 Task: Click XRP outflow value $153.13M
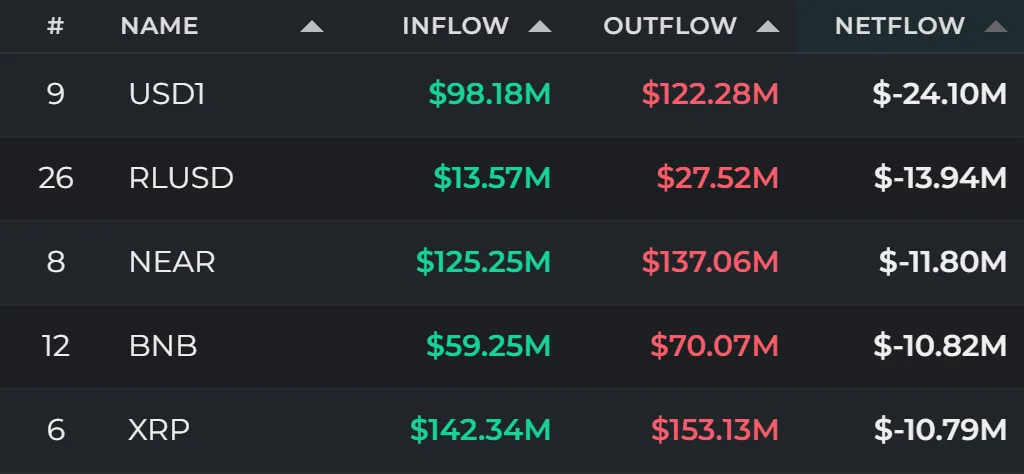[x=715, y=430]
